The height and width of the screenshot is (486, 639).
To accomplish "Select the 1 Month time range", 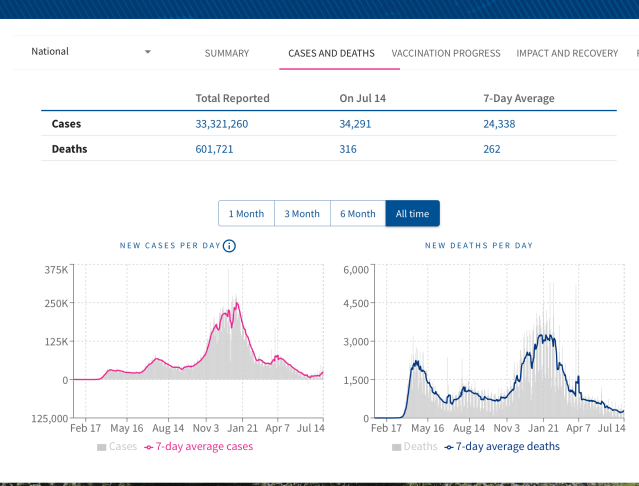I will tap(246, 214).
